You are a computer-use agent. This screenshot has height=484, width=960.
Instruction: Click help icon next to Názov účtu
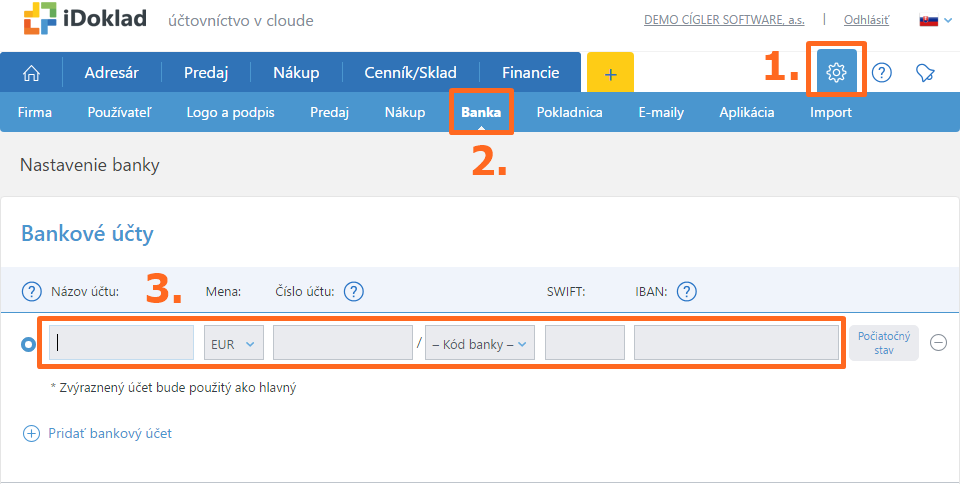pos(32,292)
